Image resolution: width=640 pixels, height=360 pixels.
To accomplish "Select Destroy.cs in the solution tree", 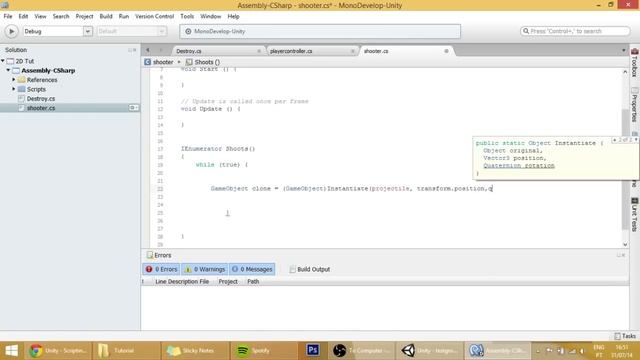I will tap(40, 98).
